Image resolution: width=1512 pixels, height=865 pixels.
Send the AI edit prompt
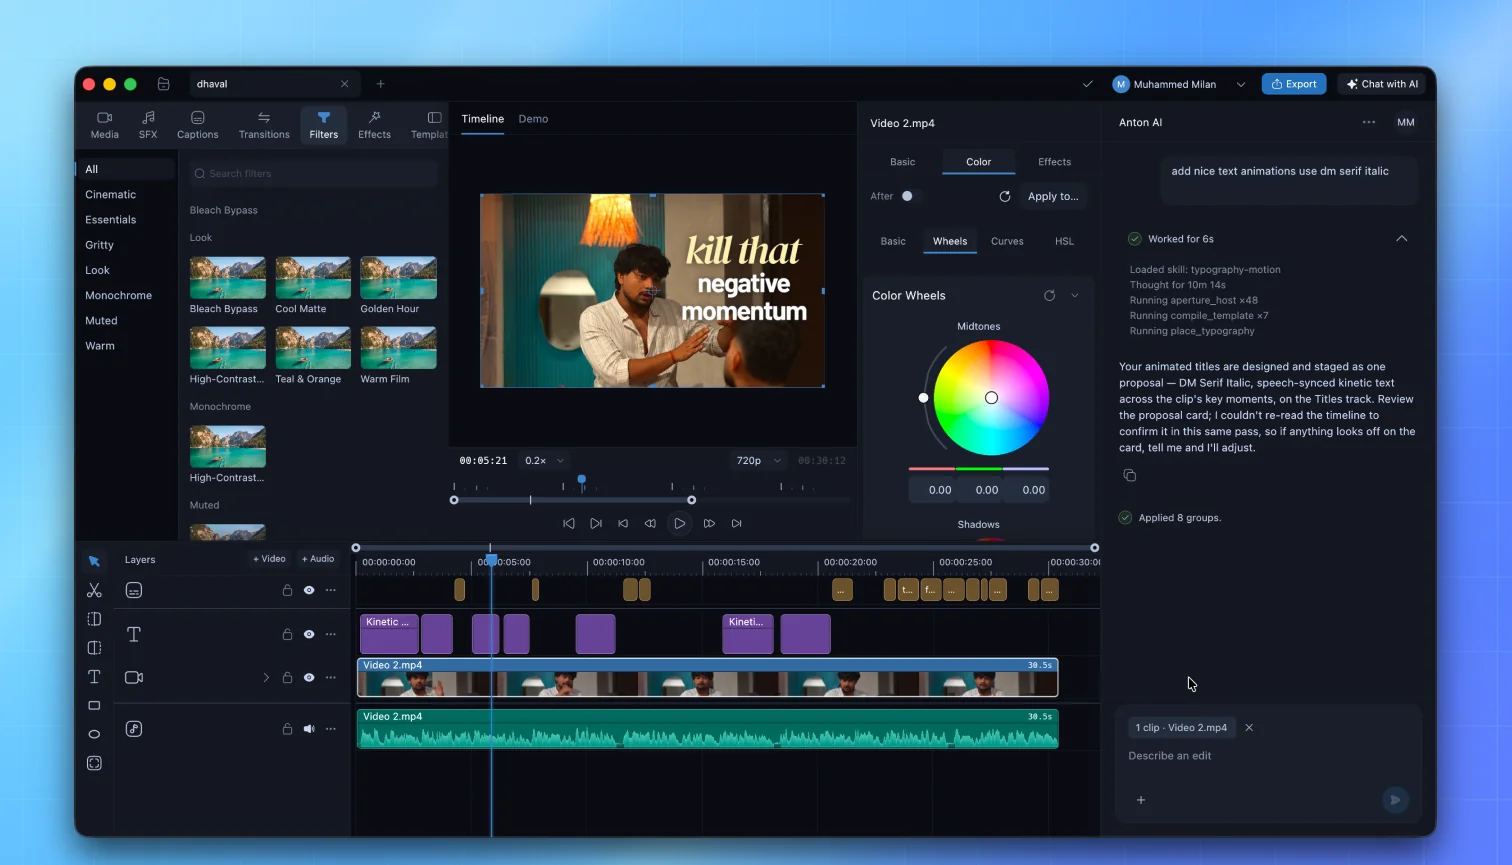[x=1395, y=799]
